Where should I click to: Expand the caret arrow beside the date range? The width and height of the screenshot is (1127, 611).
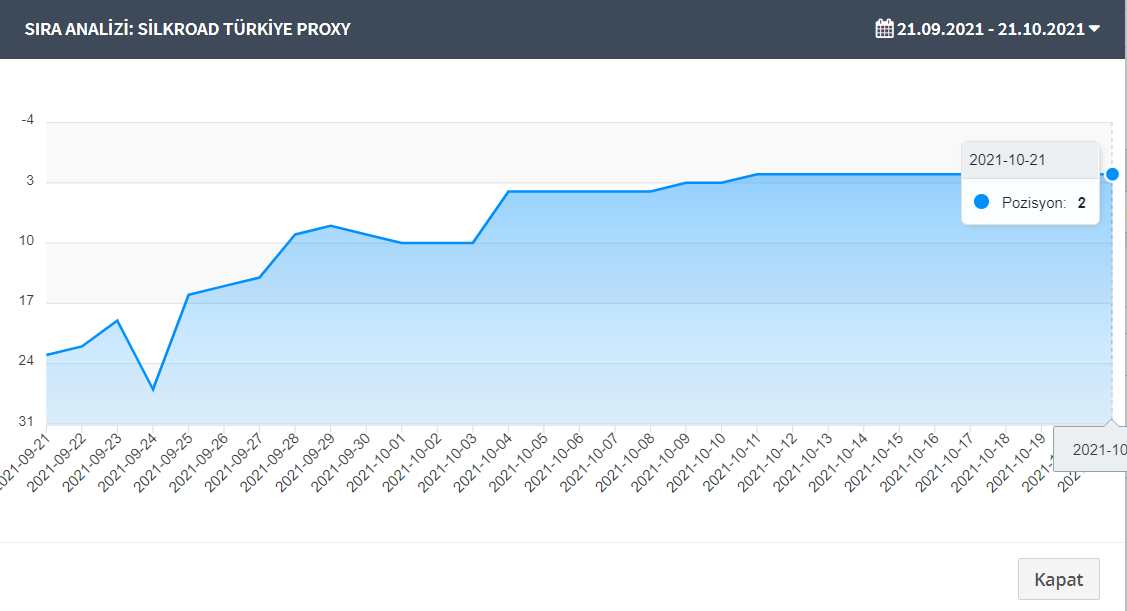(1094, 29)
